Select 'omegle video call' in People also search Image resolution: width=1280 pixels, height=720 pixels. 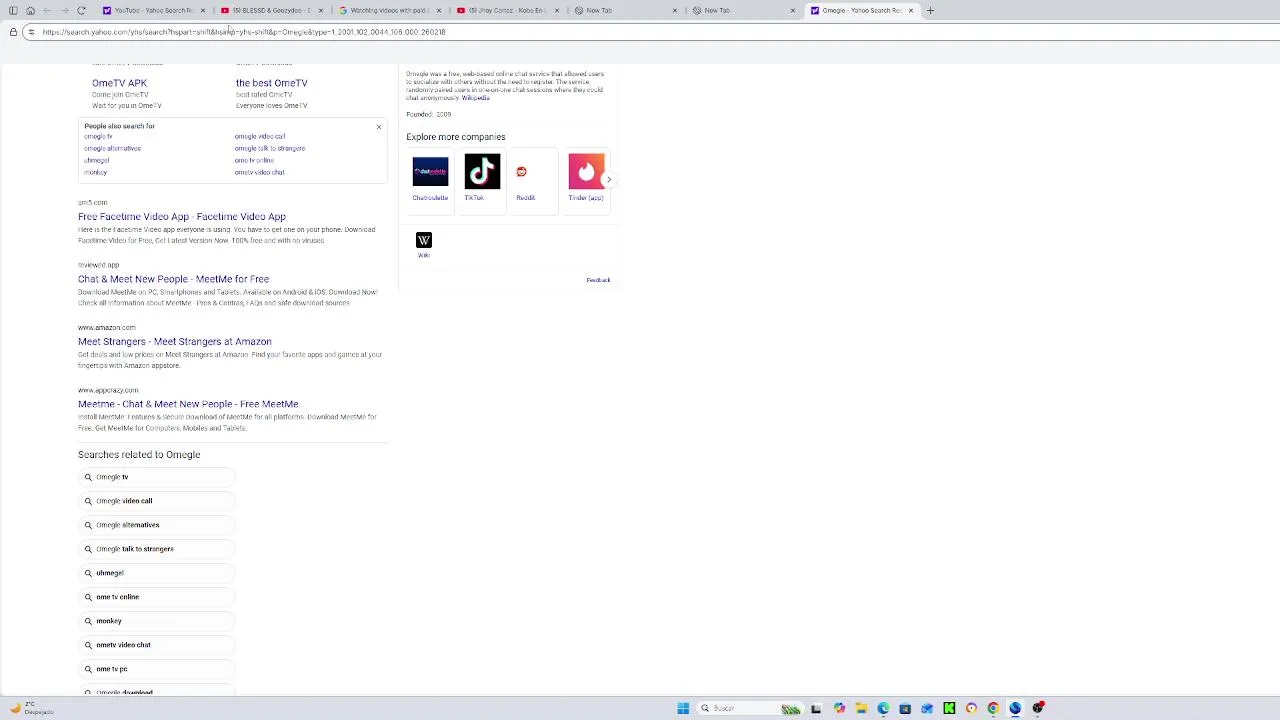tap(260, 136)
